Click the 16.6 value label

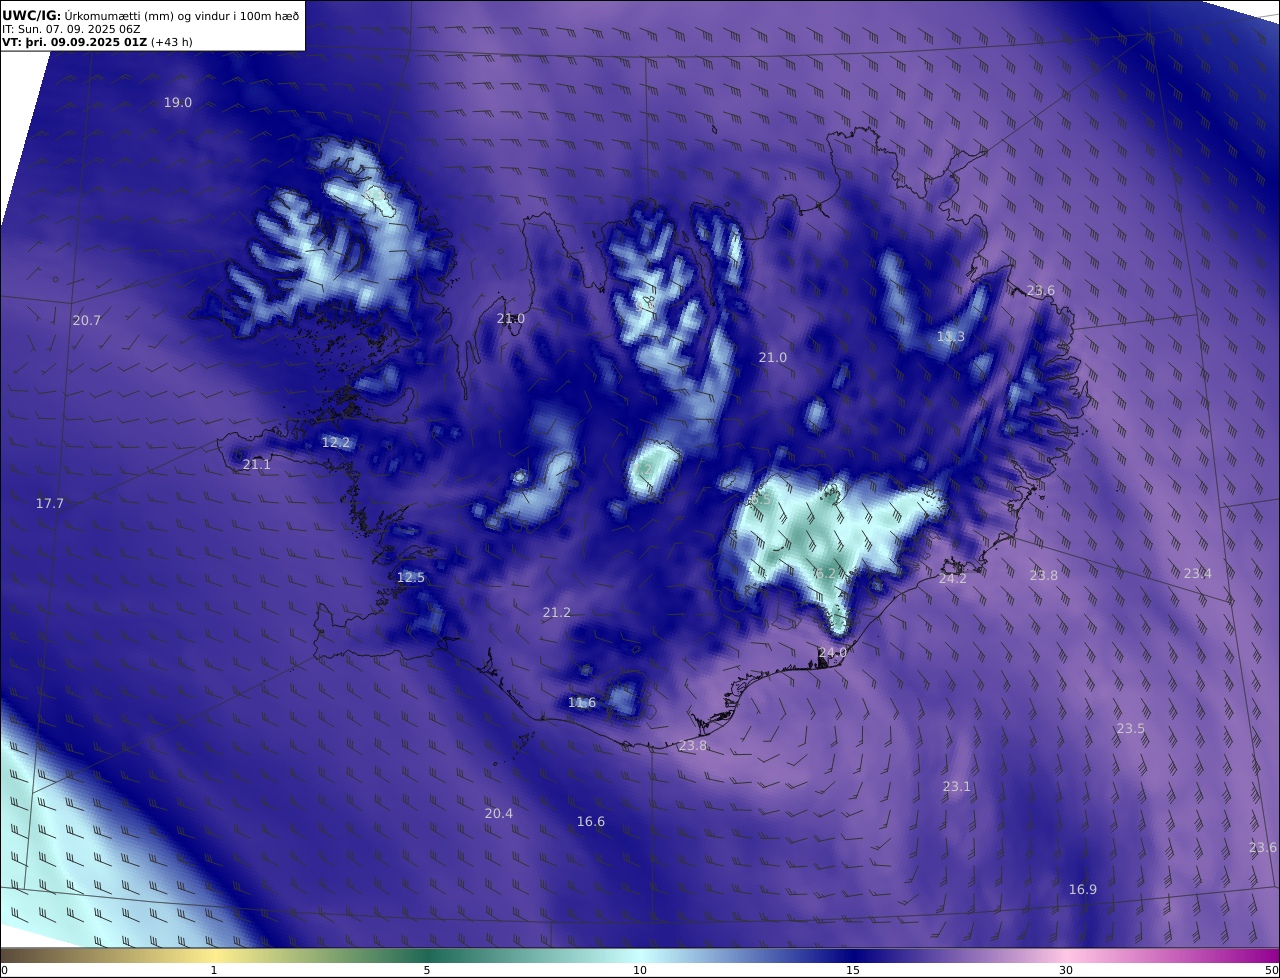[x=591, y=822]
